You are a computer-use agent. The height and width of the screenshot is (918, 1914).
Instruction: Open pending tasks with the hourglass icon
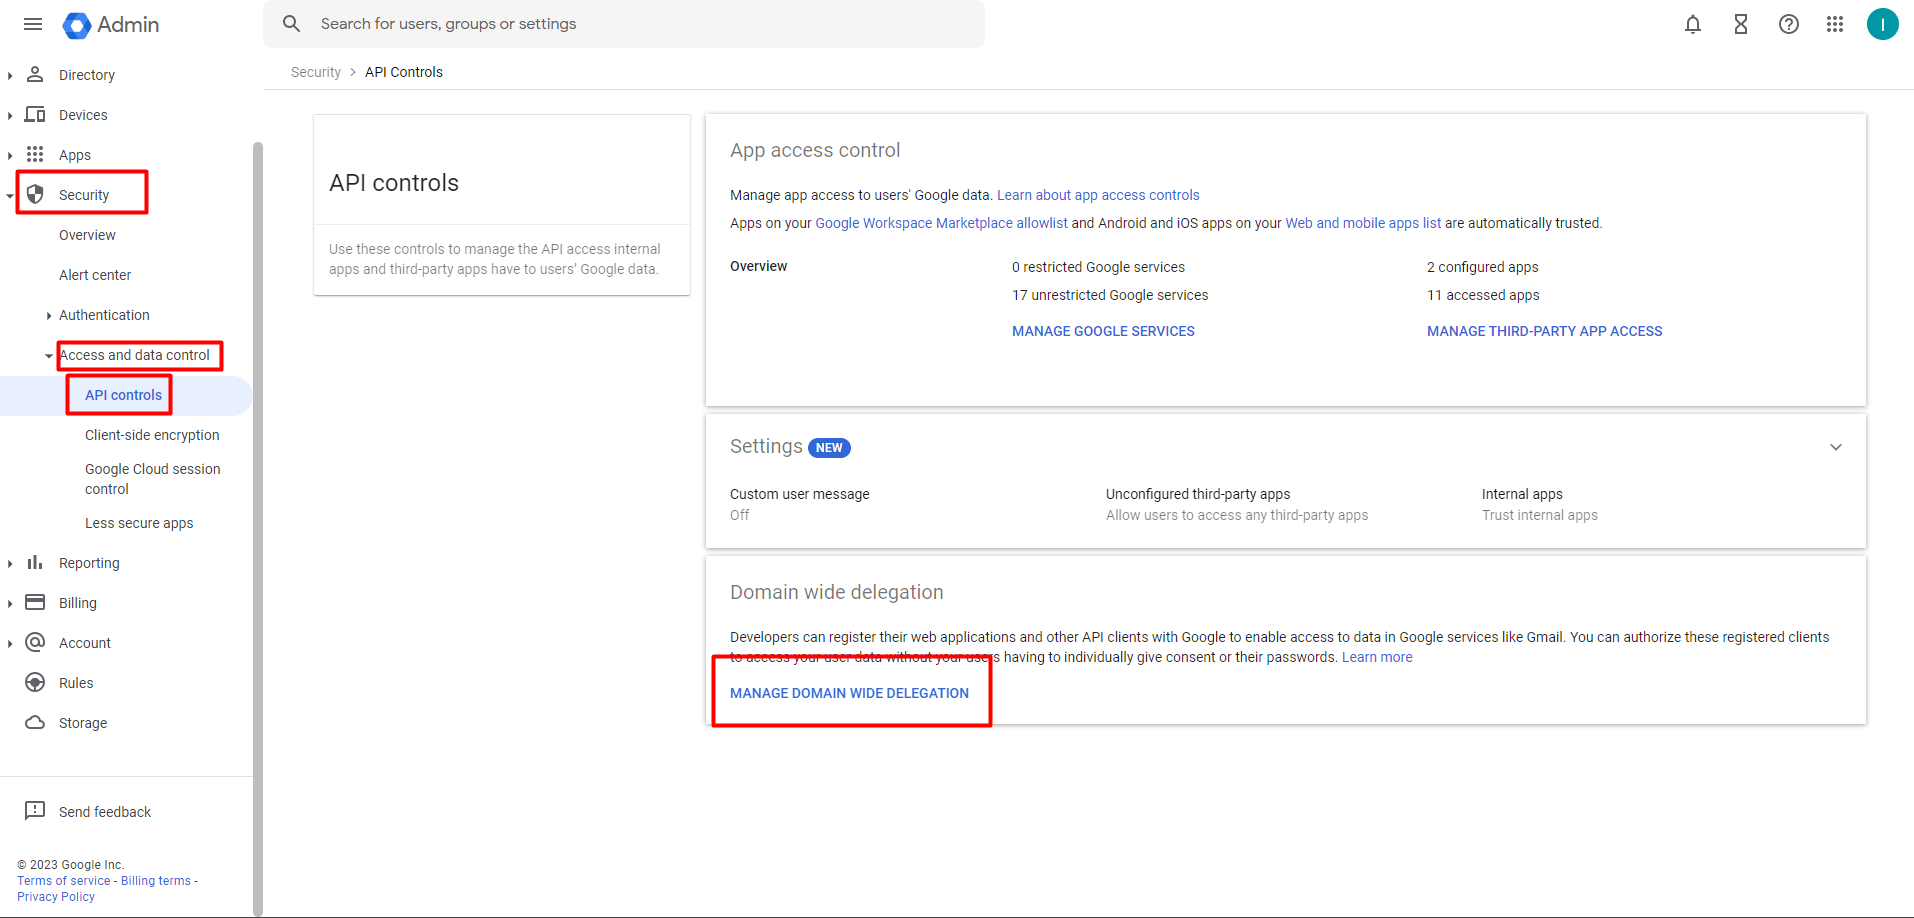coord(1740,24)
